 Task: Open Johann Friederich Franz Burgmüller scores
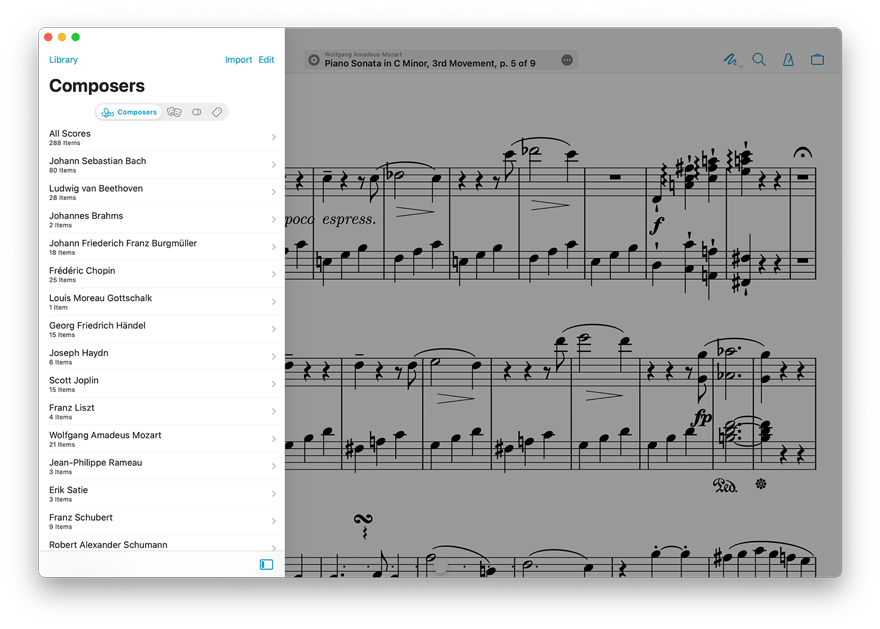[162, 247]
